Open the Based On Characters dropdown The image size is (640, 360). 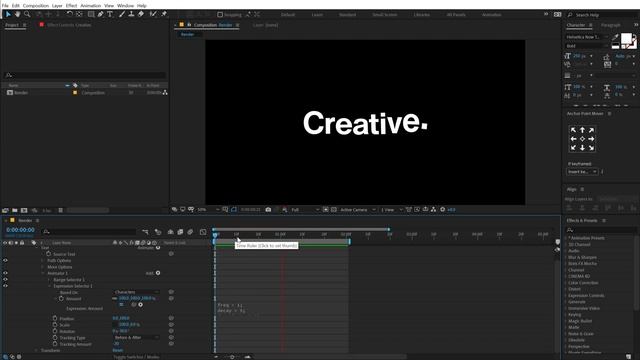click(136, 292)
